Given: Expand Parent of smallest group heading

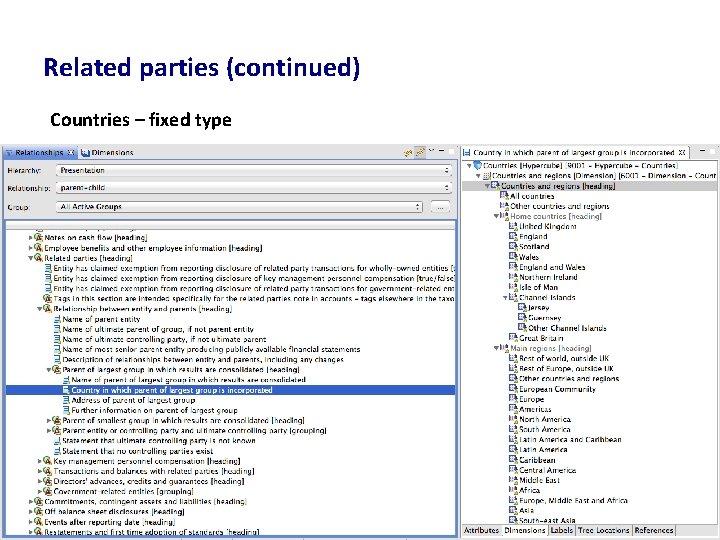Looking at the screenshot, I should coord(49,420).
